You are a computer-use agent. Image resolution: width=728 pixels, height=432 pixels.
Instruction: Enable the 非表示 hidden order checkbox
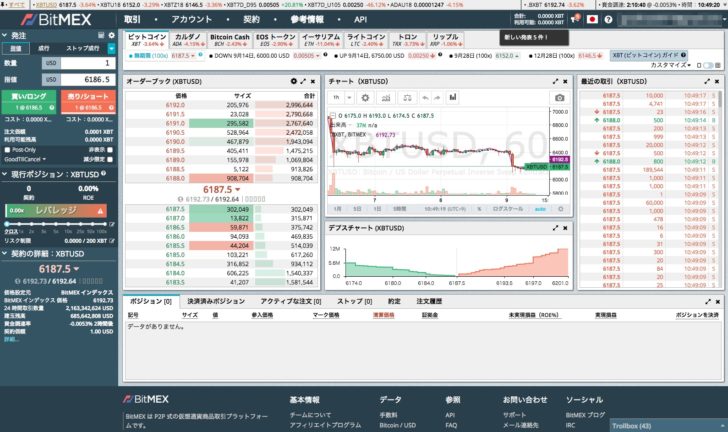coord(110,150)
